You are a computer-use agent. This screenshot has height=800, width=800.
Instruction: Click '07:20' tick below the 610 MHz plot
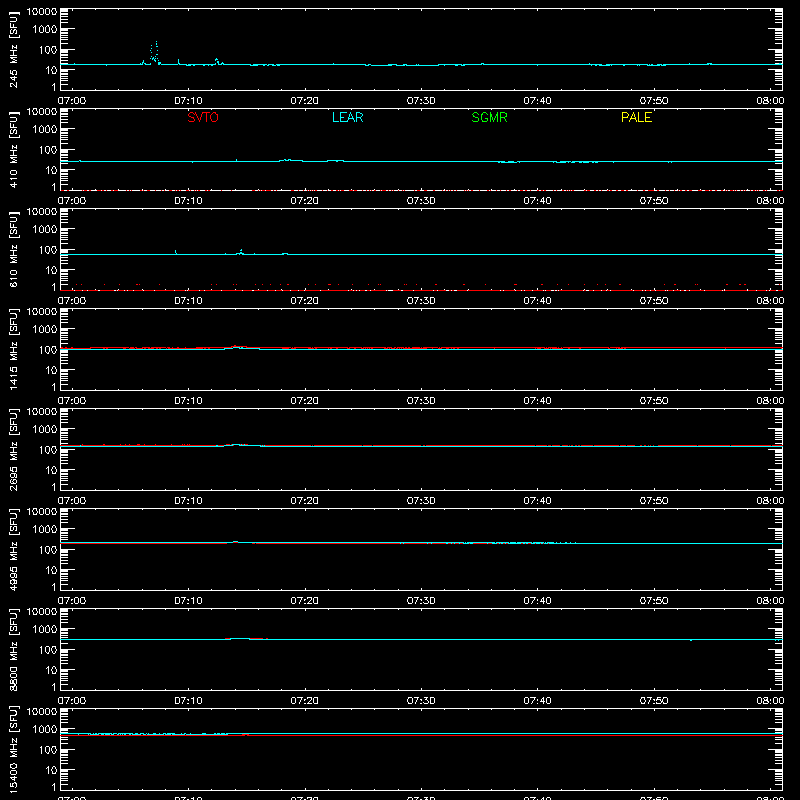pos(305,301)
